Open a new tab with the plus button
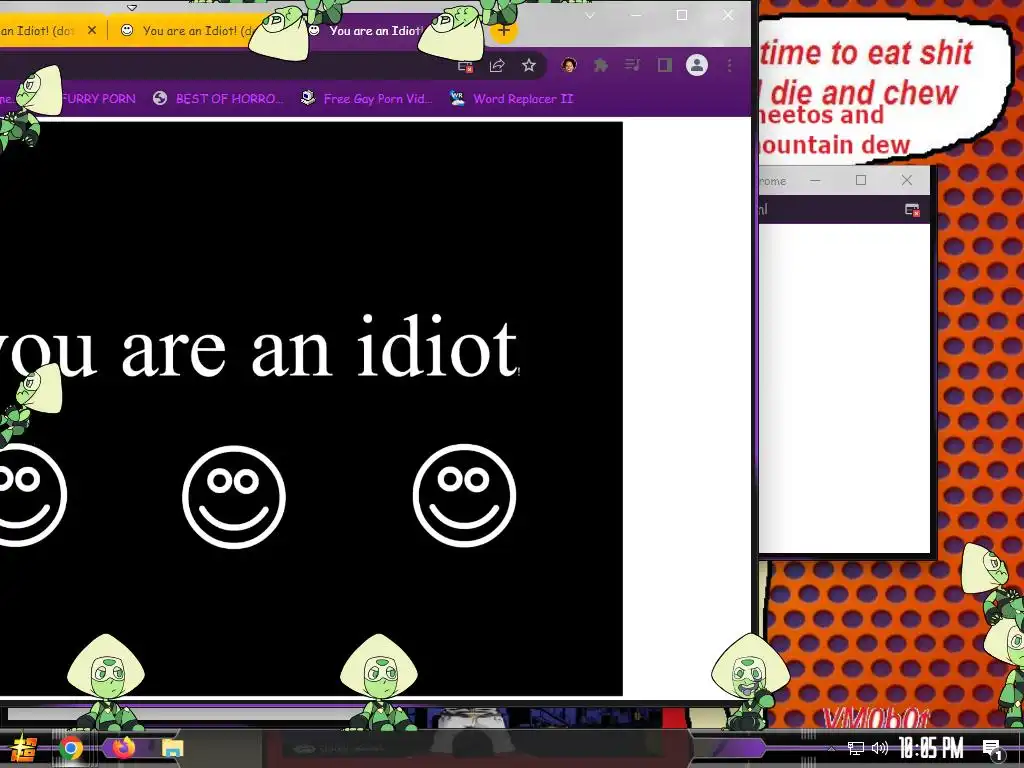Viewport: 1024px width, 768px height. tap(504, 30)
